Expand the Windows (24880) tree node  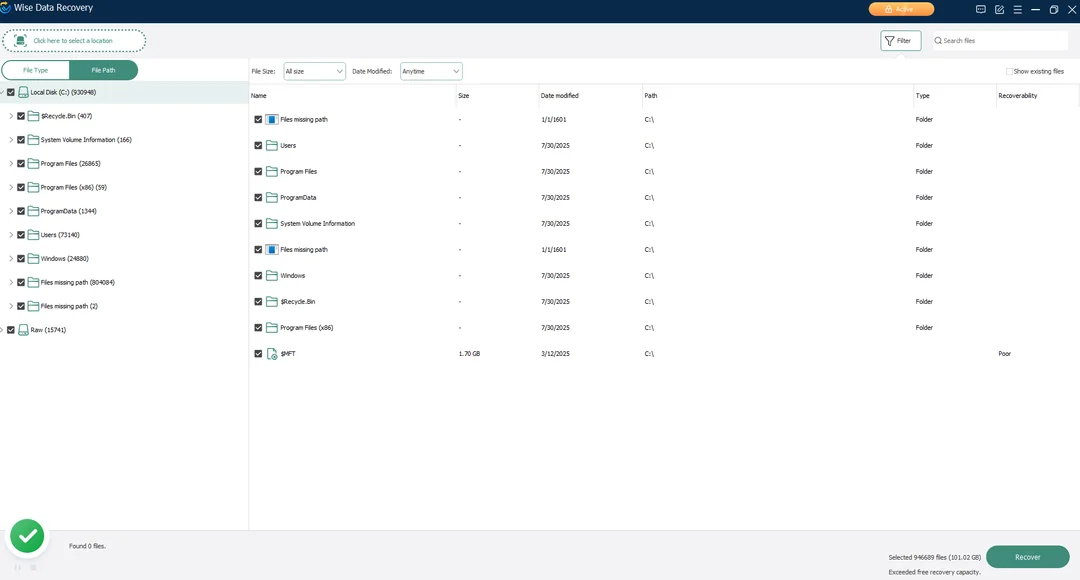[x=11, y=258]
